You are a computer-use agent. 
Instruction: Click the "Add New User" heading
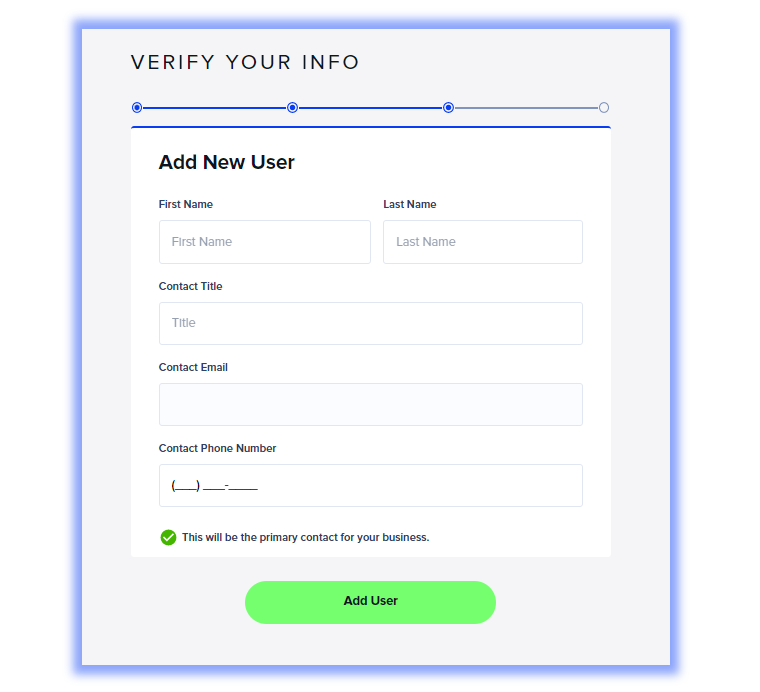(x=227, y=162)
